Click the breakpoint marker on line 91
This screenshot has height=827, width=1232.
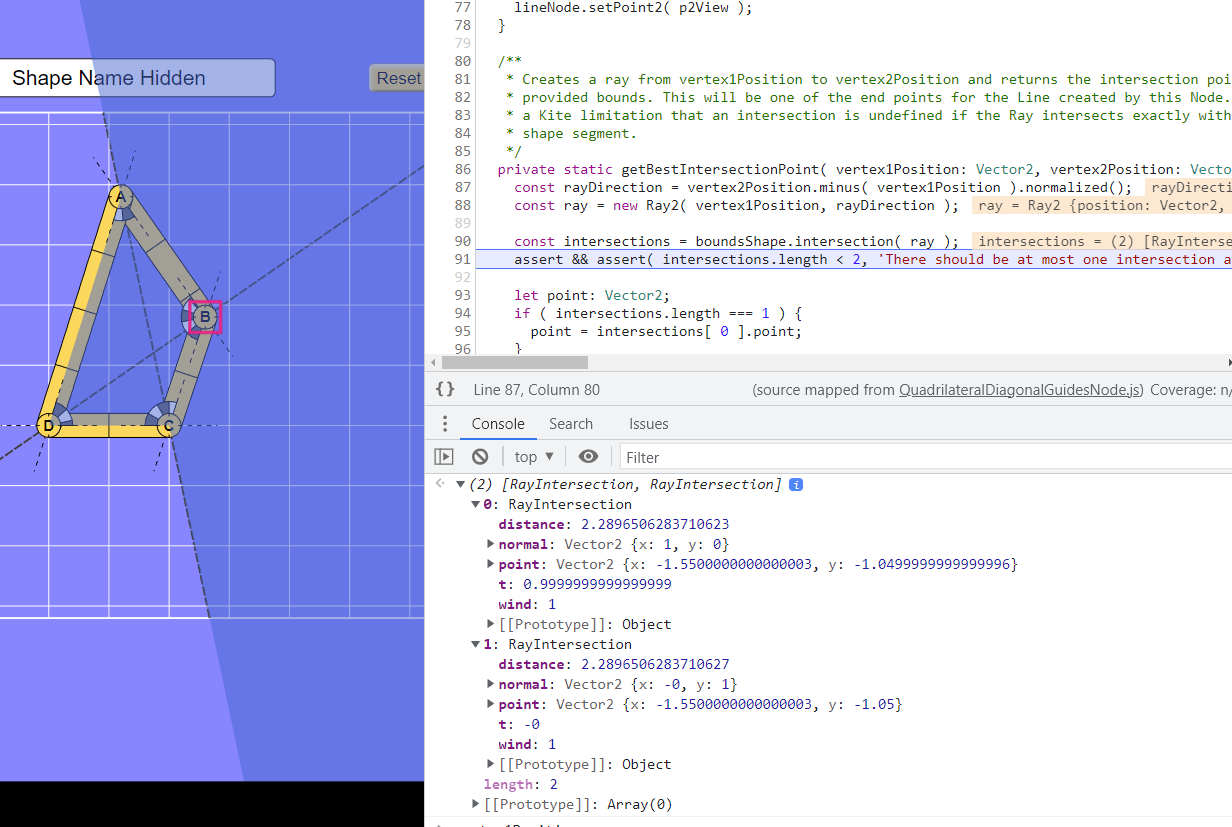click(x=461, y=259)
